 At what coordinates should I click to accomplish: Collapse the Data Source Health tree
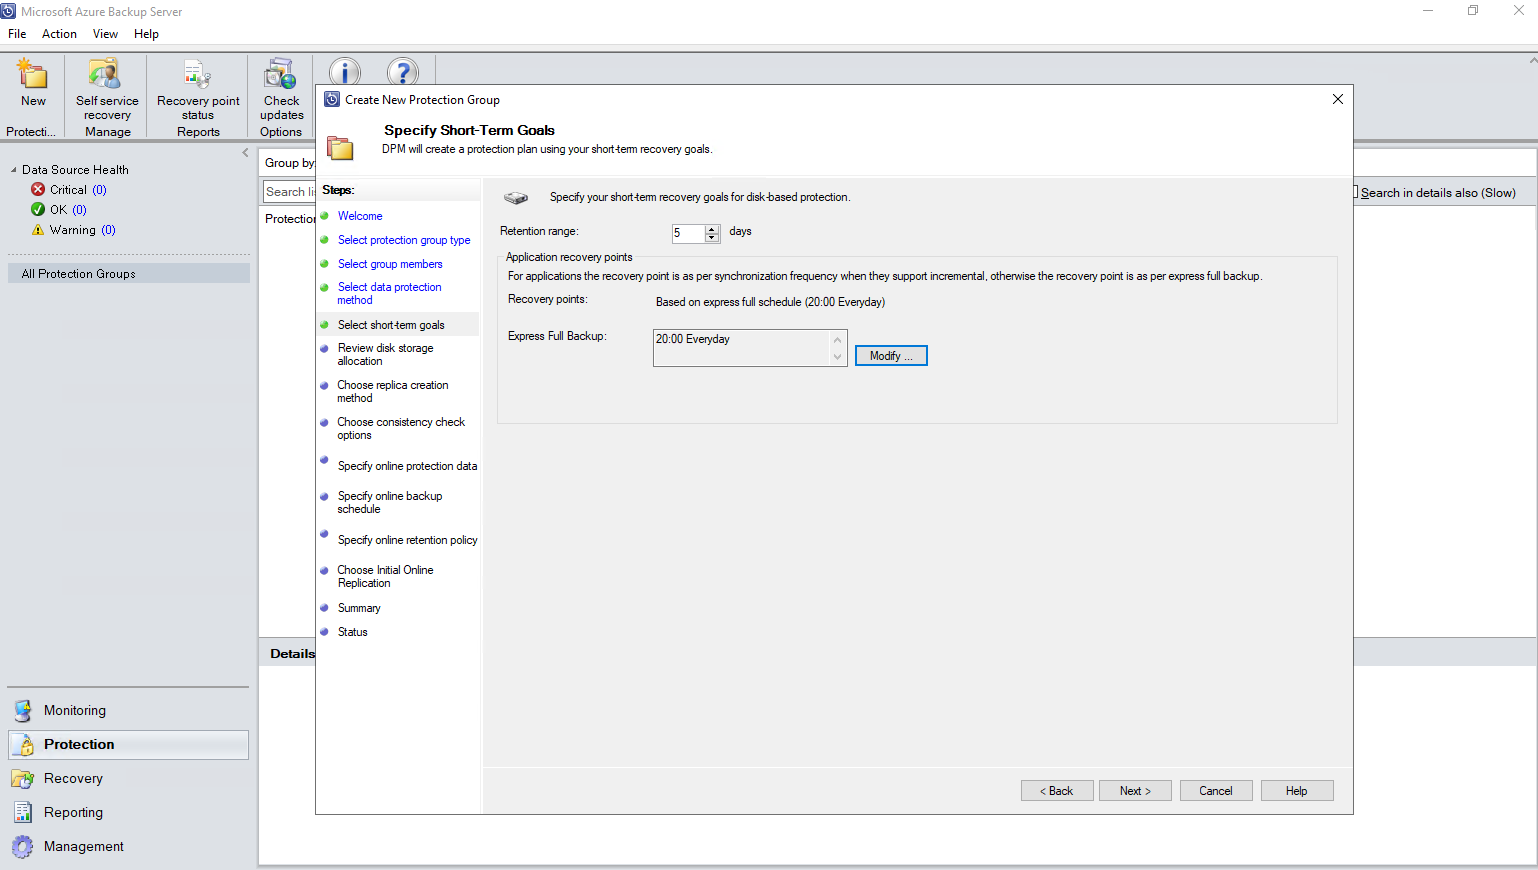14,170
